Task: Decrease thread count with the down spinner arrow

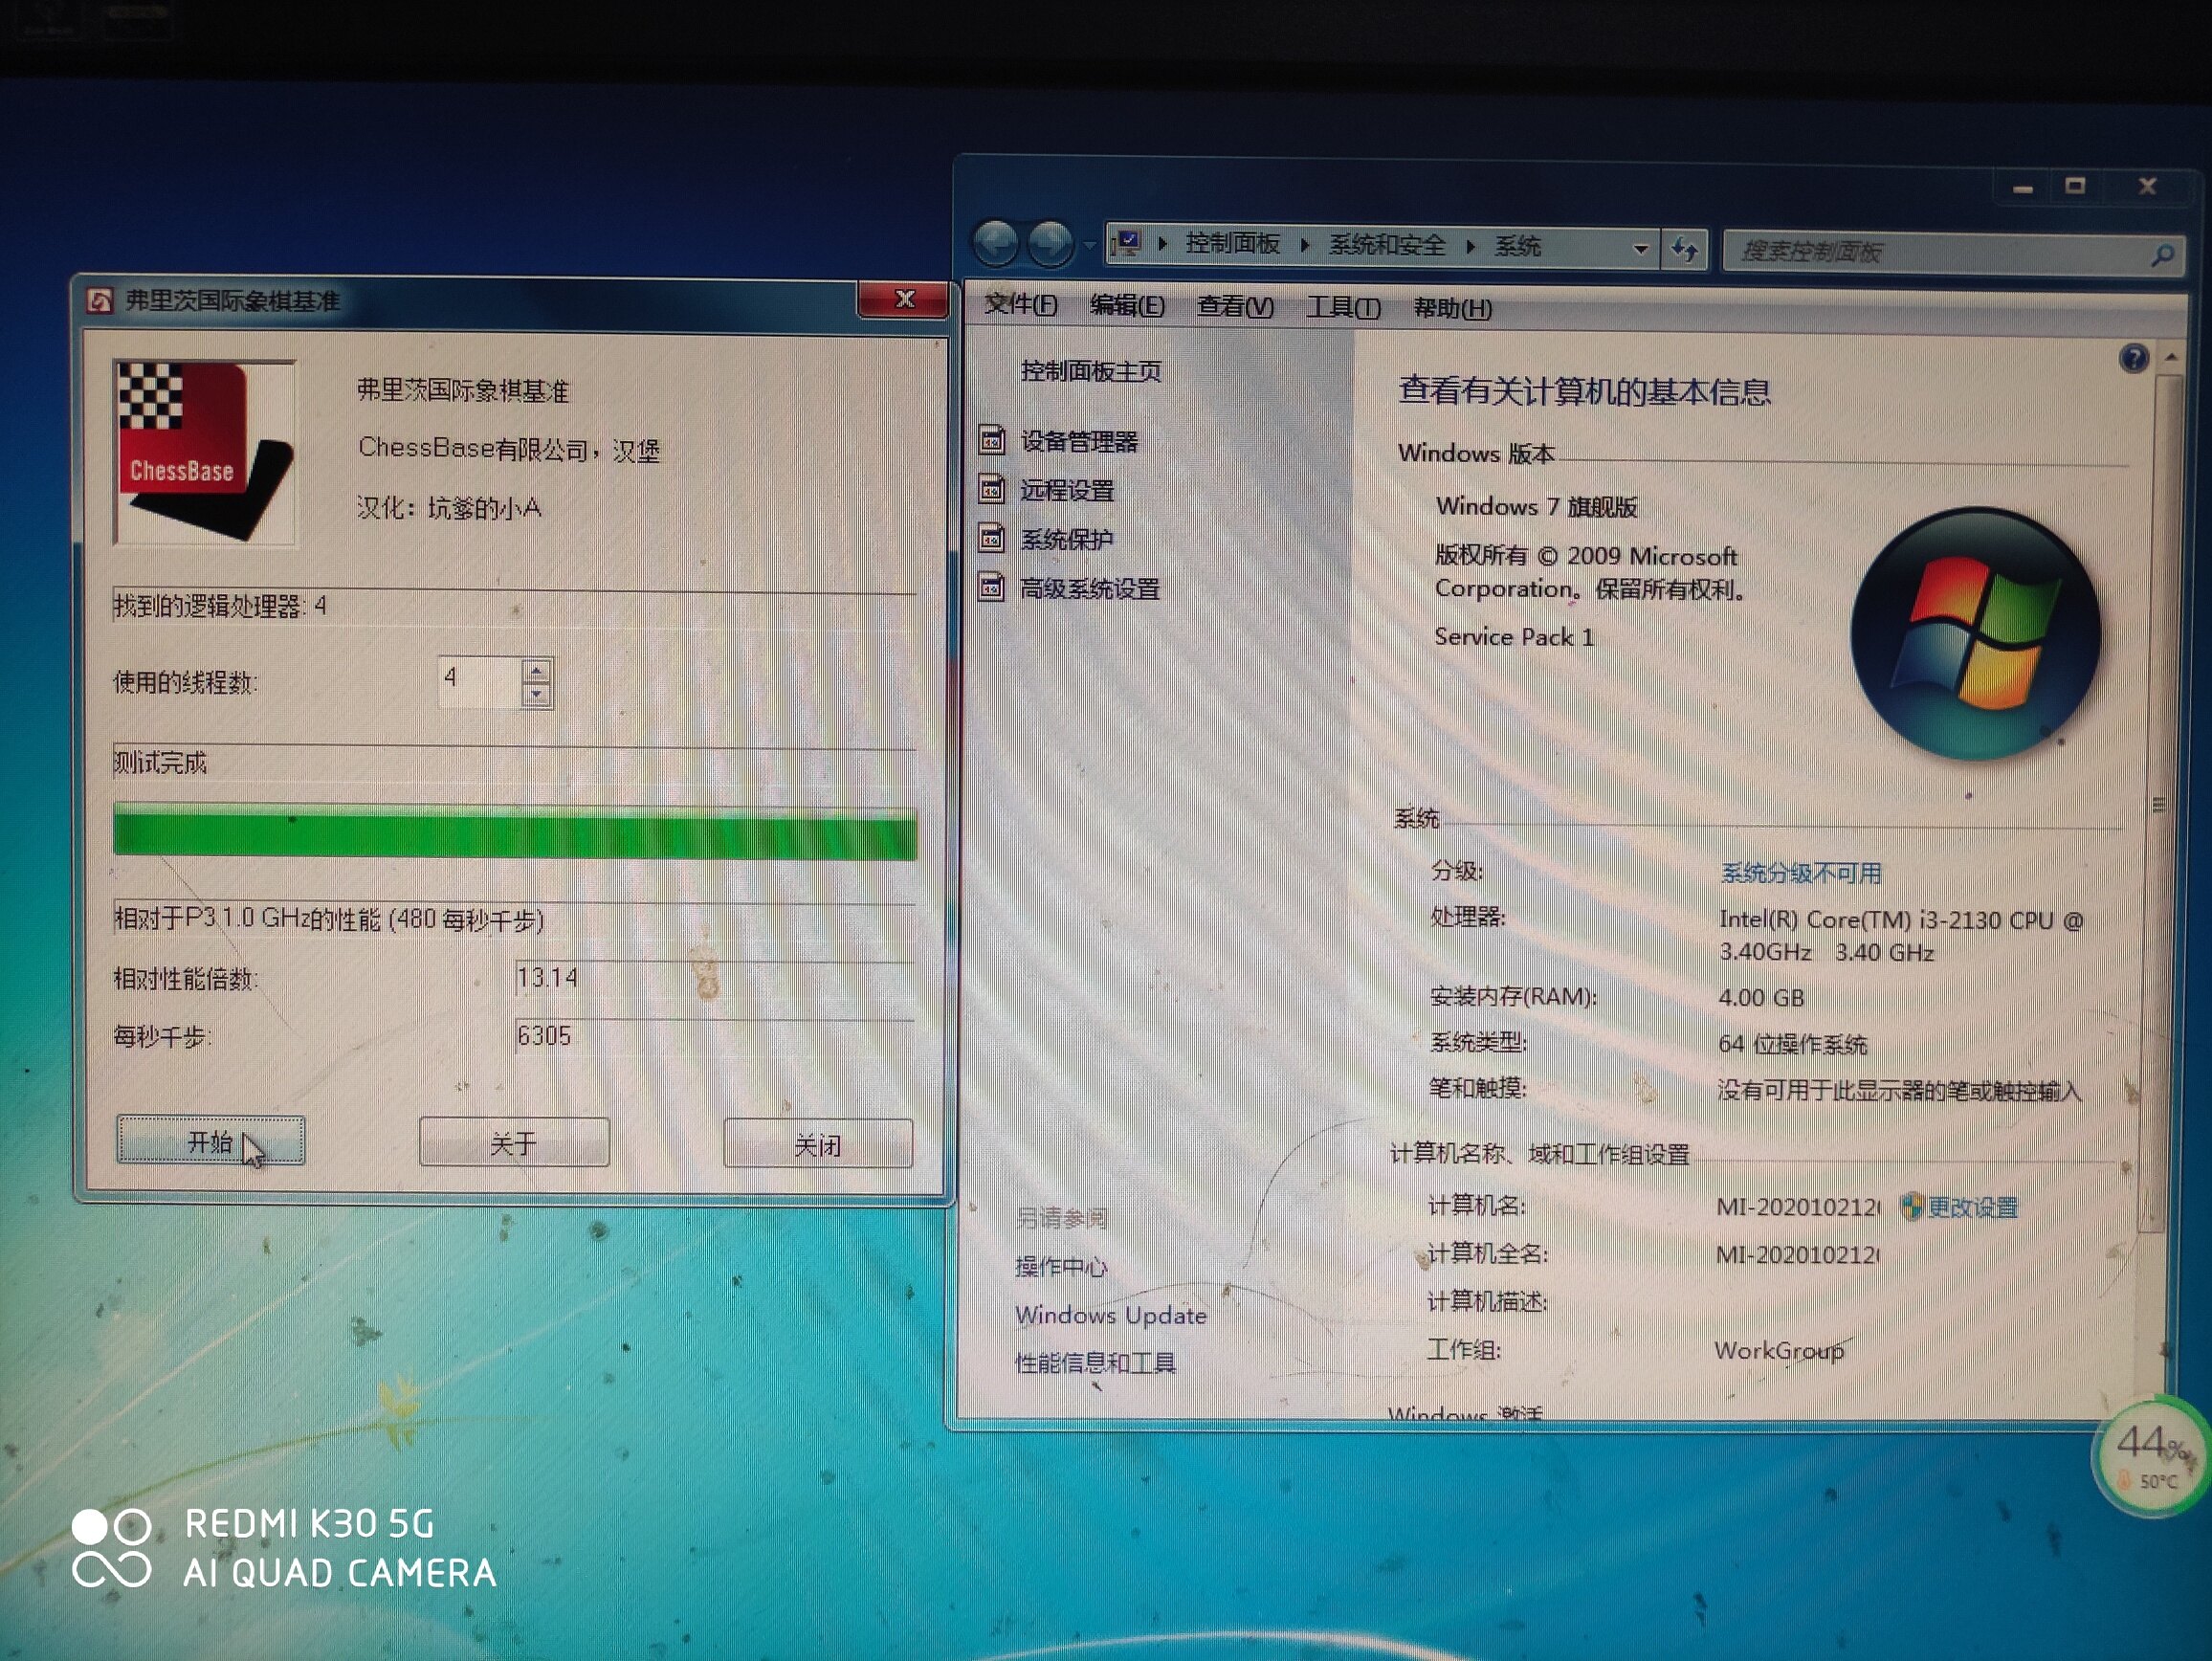Action: [537, 694]
